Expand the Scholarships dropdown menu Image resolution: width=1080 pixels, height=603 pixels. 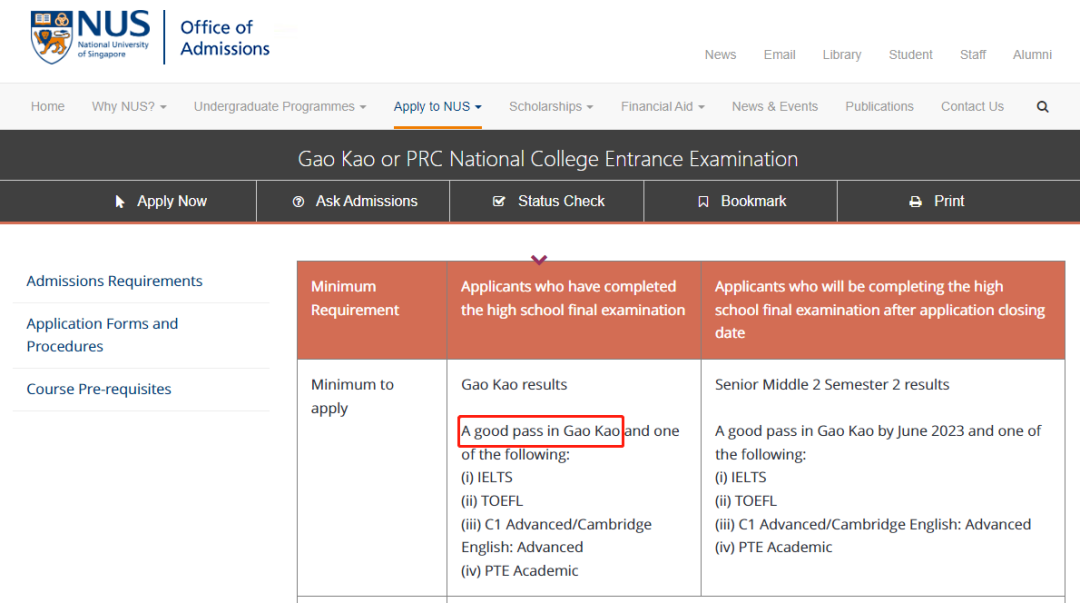point(551,107)
